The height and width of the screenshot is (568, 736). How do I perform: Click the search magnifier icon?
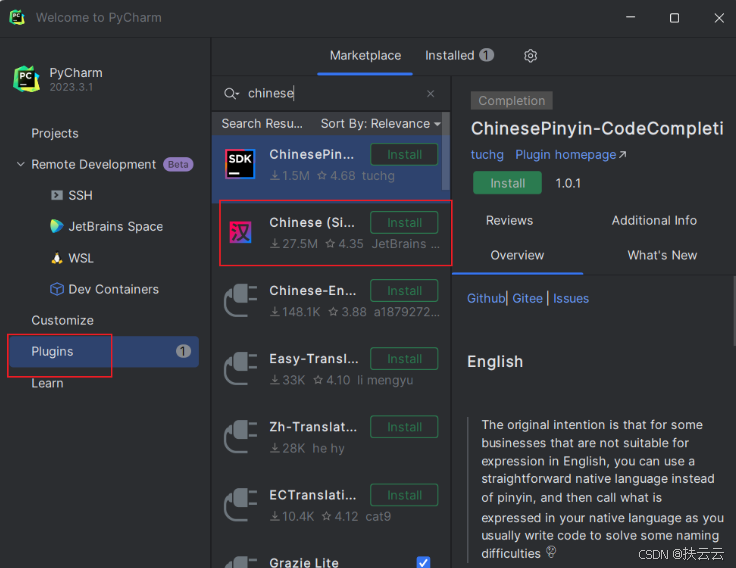(x=230, y=93)
